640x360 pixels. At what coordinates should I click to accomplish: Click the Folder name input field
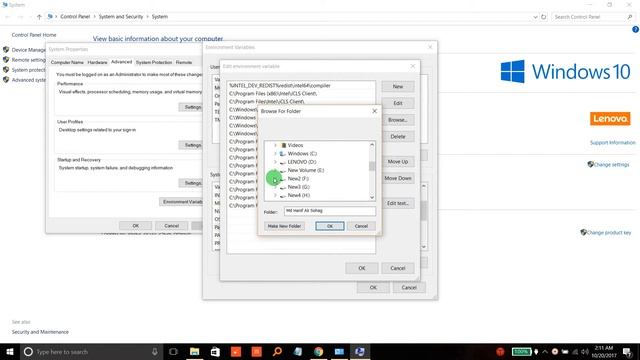coord(330,211)
